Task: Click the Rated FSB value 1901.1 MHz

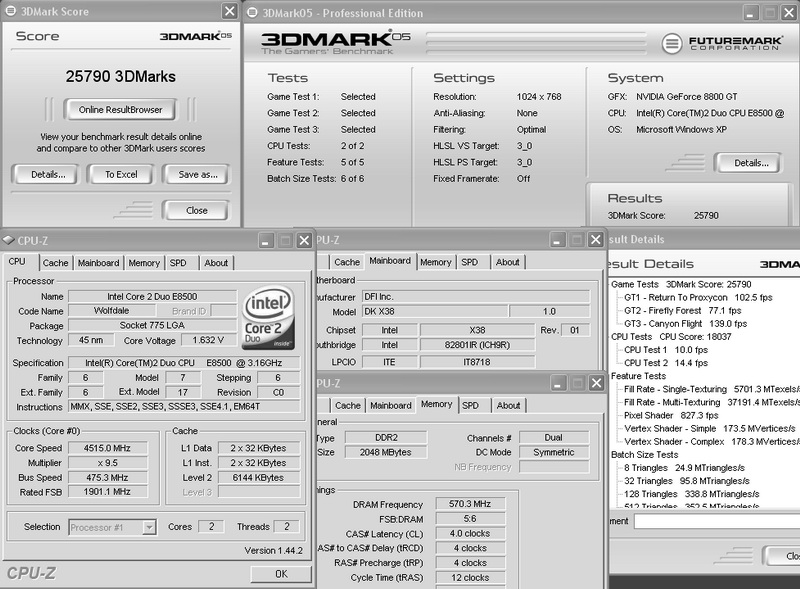Action: (x=107, y=492)
